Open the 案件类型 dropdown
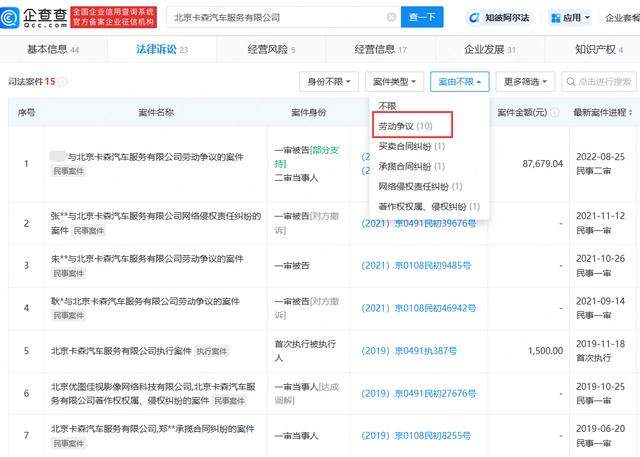This screenshot has width=640, height=457. [394, 82]
